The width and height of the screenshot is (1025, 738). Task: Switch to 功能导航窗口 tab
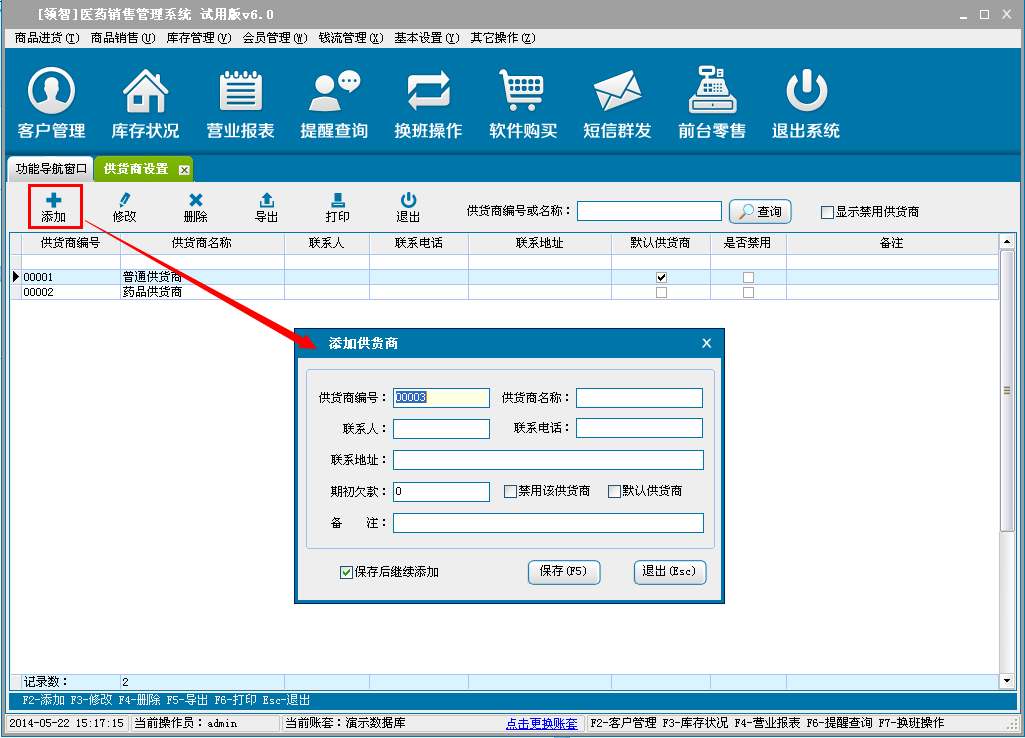[51, 169]
